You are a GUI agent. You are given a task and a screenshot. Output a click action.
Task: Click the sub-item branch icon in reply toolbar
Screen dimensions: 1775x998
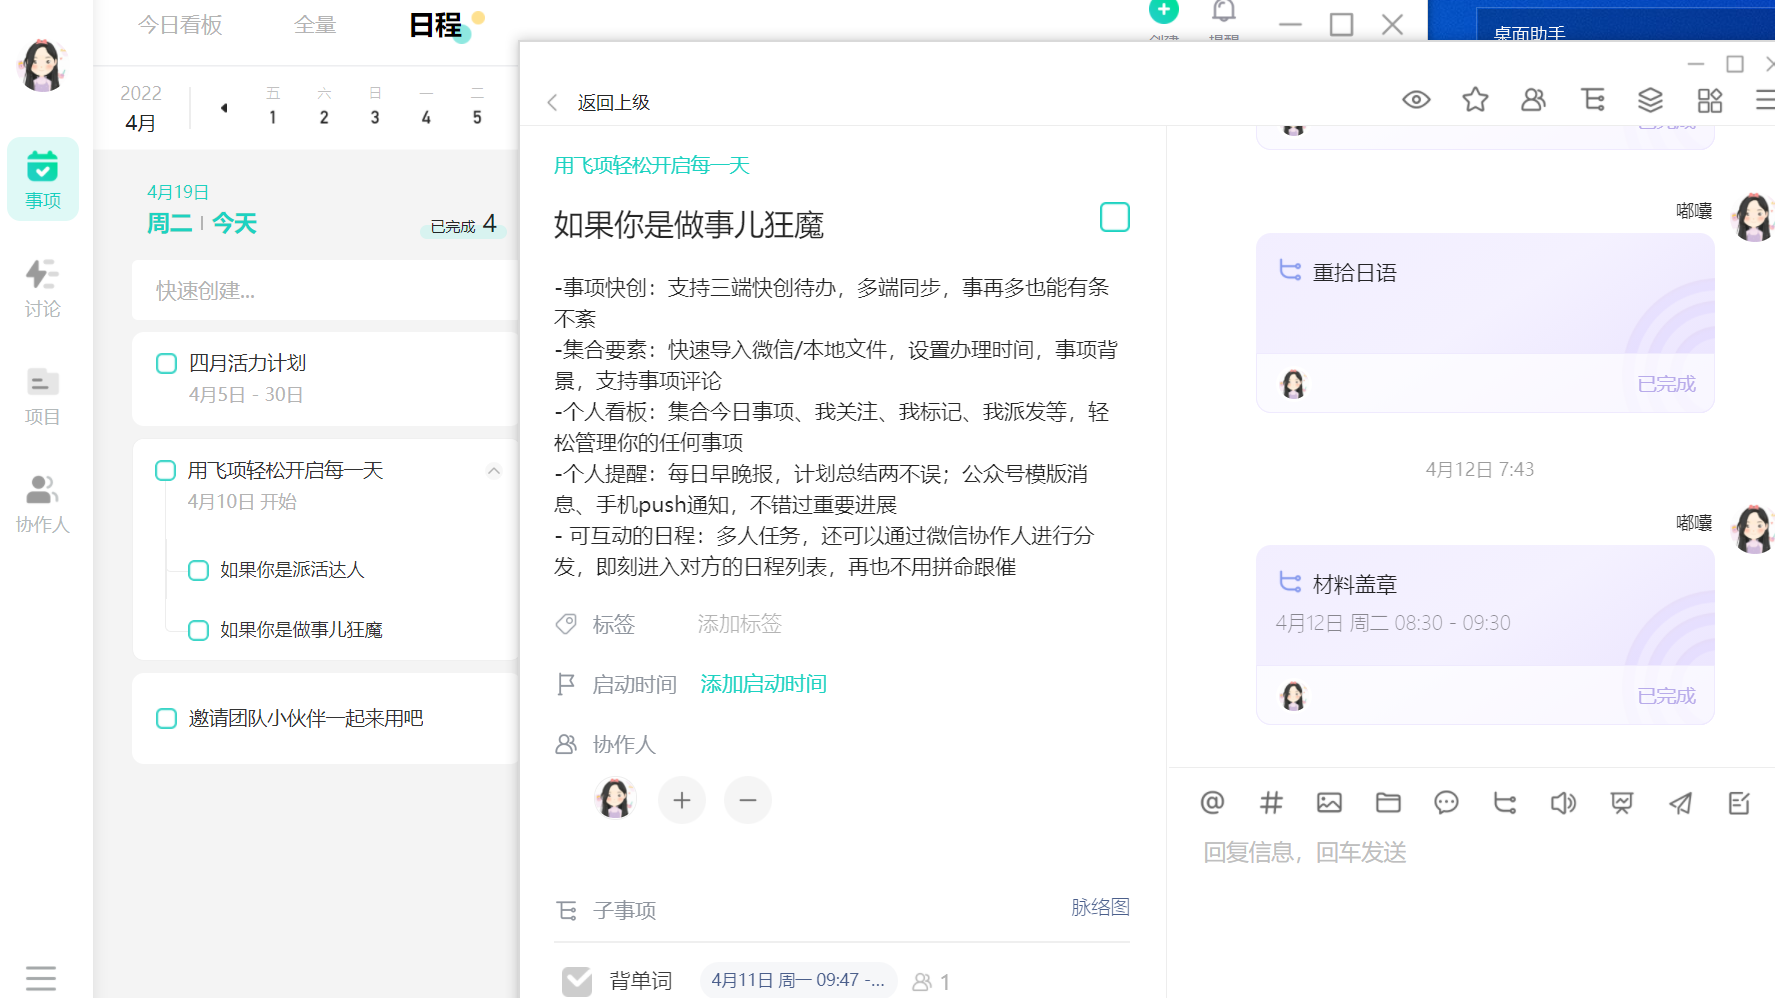(x=1505, y=802)
